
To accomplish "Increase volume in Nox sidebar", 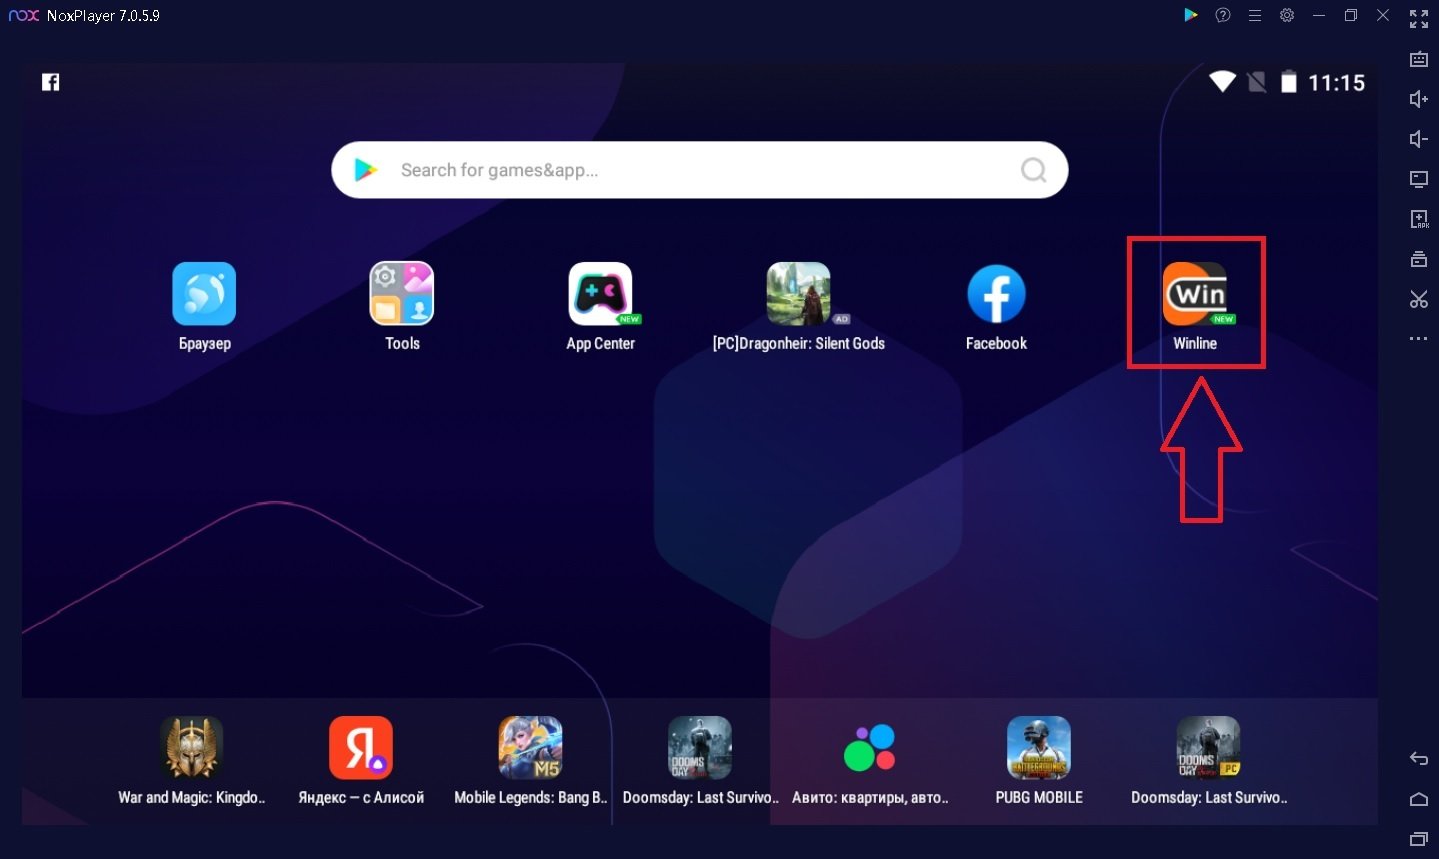I will pyautogui.click(x=1418, y=99).
